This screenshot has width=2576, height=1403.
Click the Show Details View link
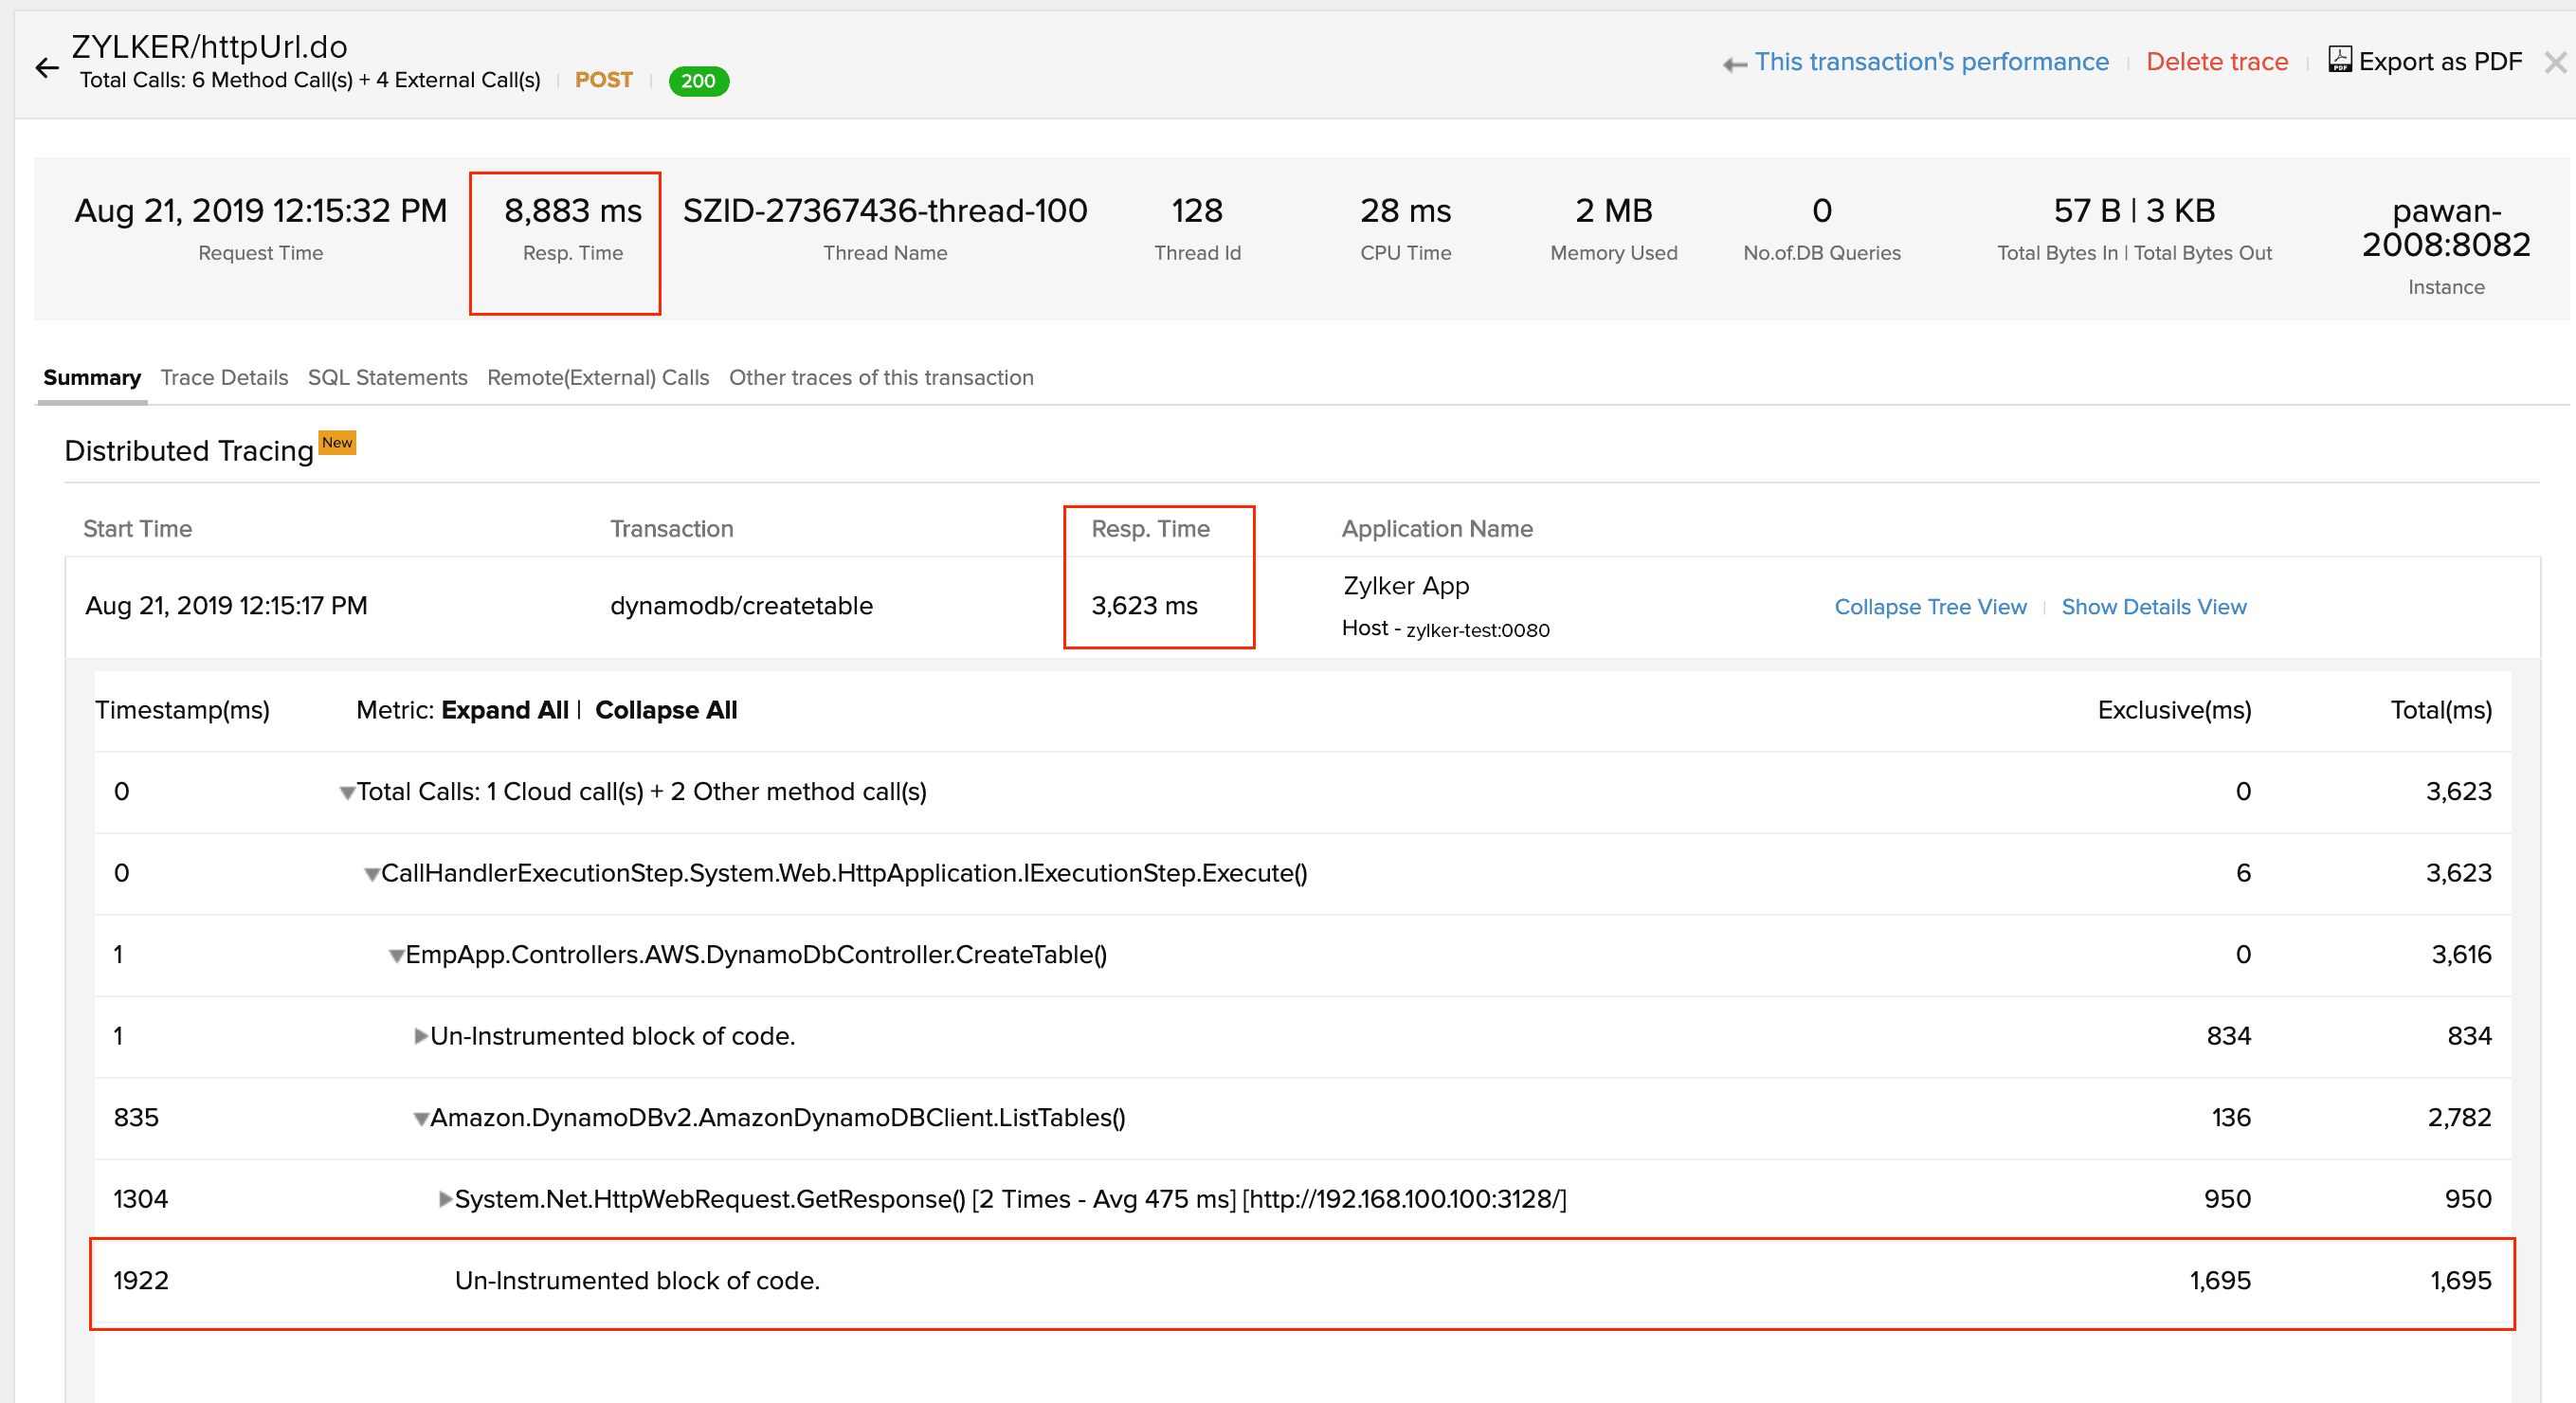click(2155, 605)
